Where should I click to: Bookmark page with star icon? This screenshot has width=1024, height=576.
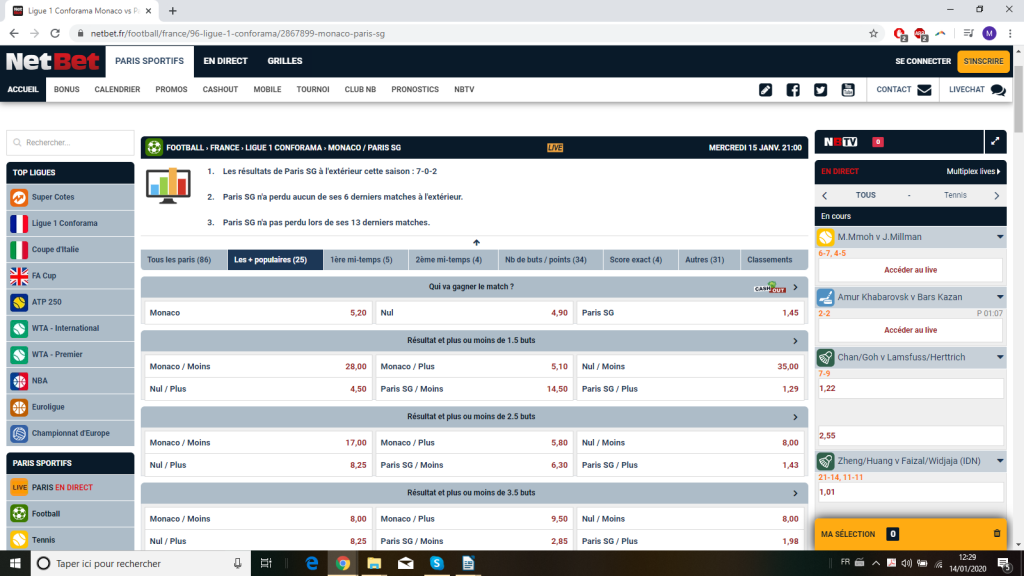[x=873, y=33]
